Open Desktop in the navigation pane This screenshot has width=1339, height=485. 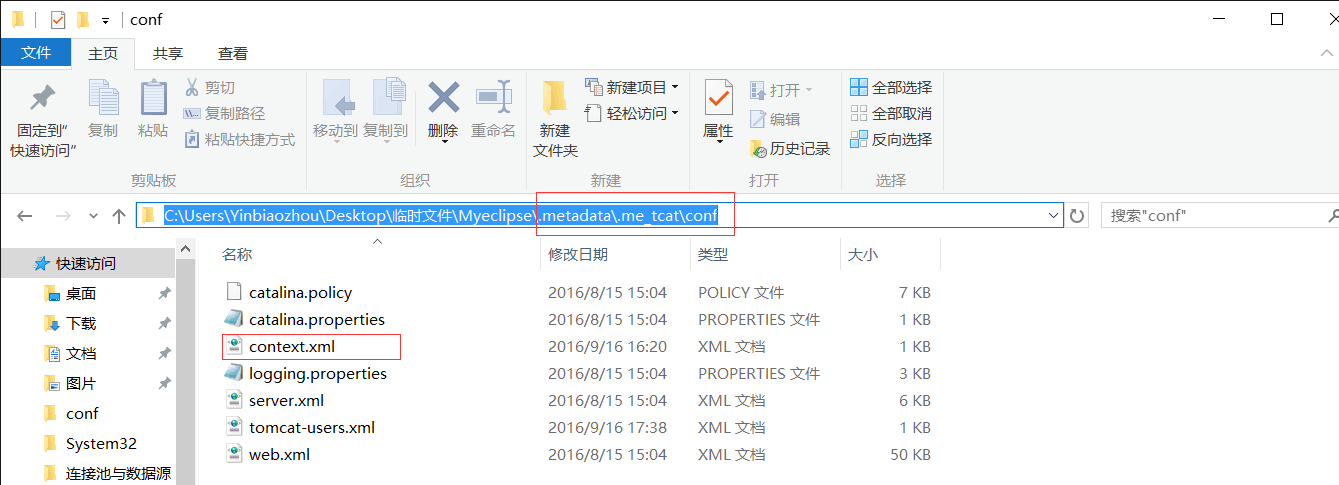(81, 293)
